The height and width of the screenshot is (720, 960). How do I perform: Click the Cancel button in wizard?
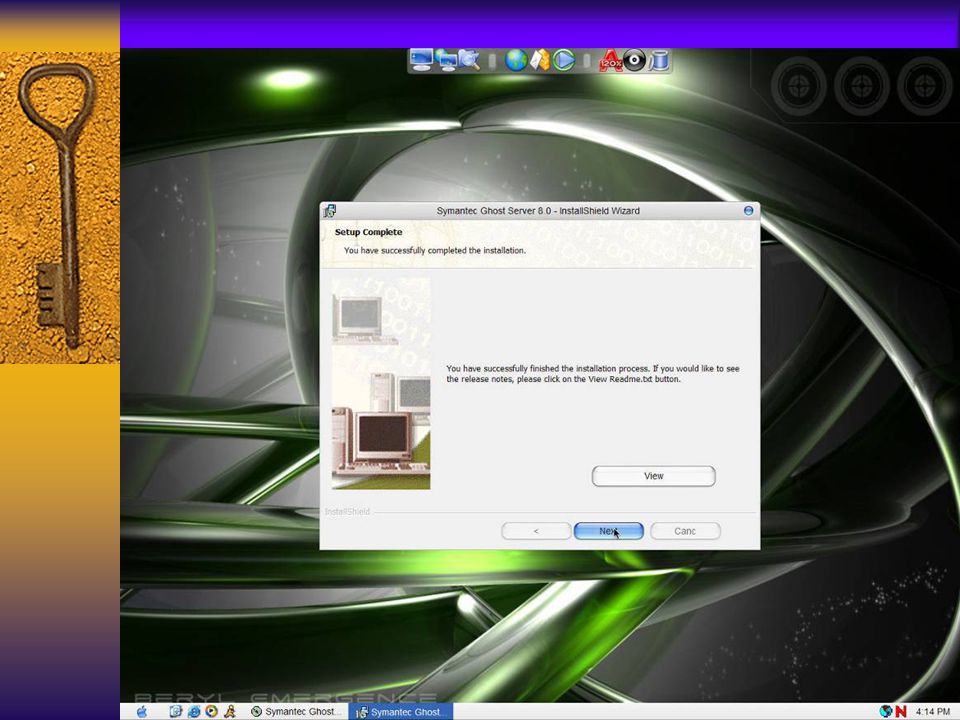(x=685, y=531)
